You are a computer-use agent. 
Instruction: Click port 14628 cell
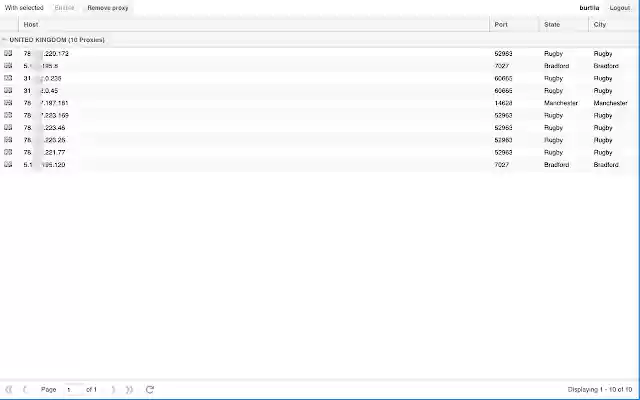pos(503,103)
